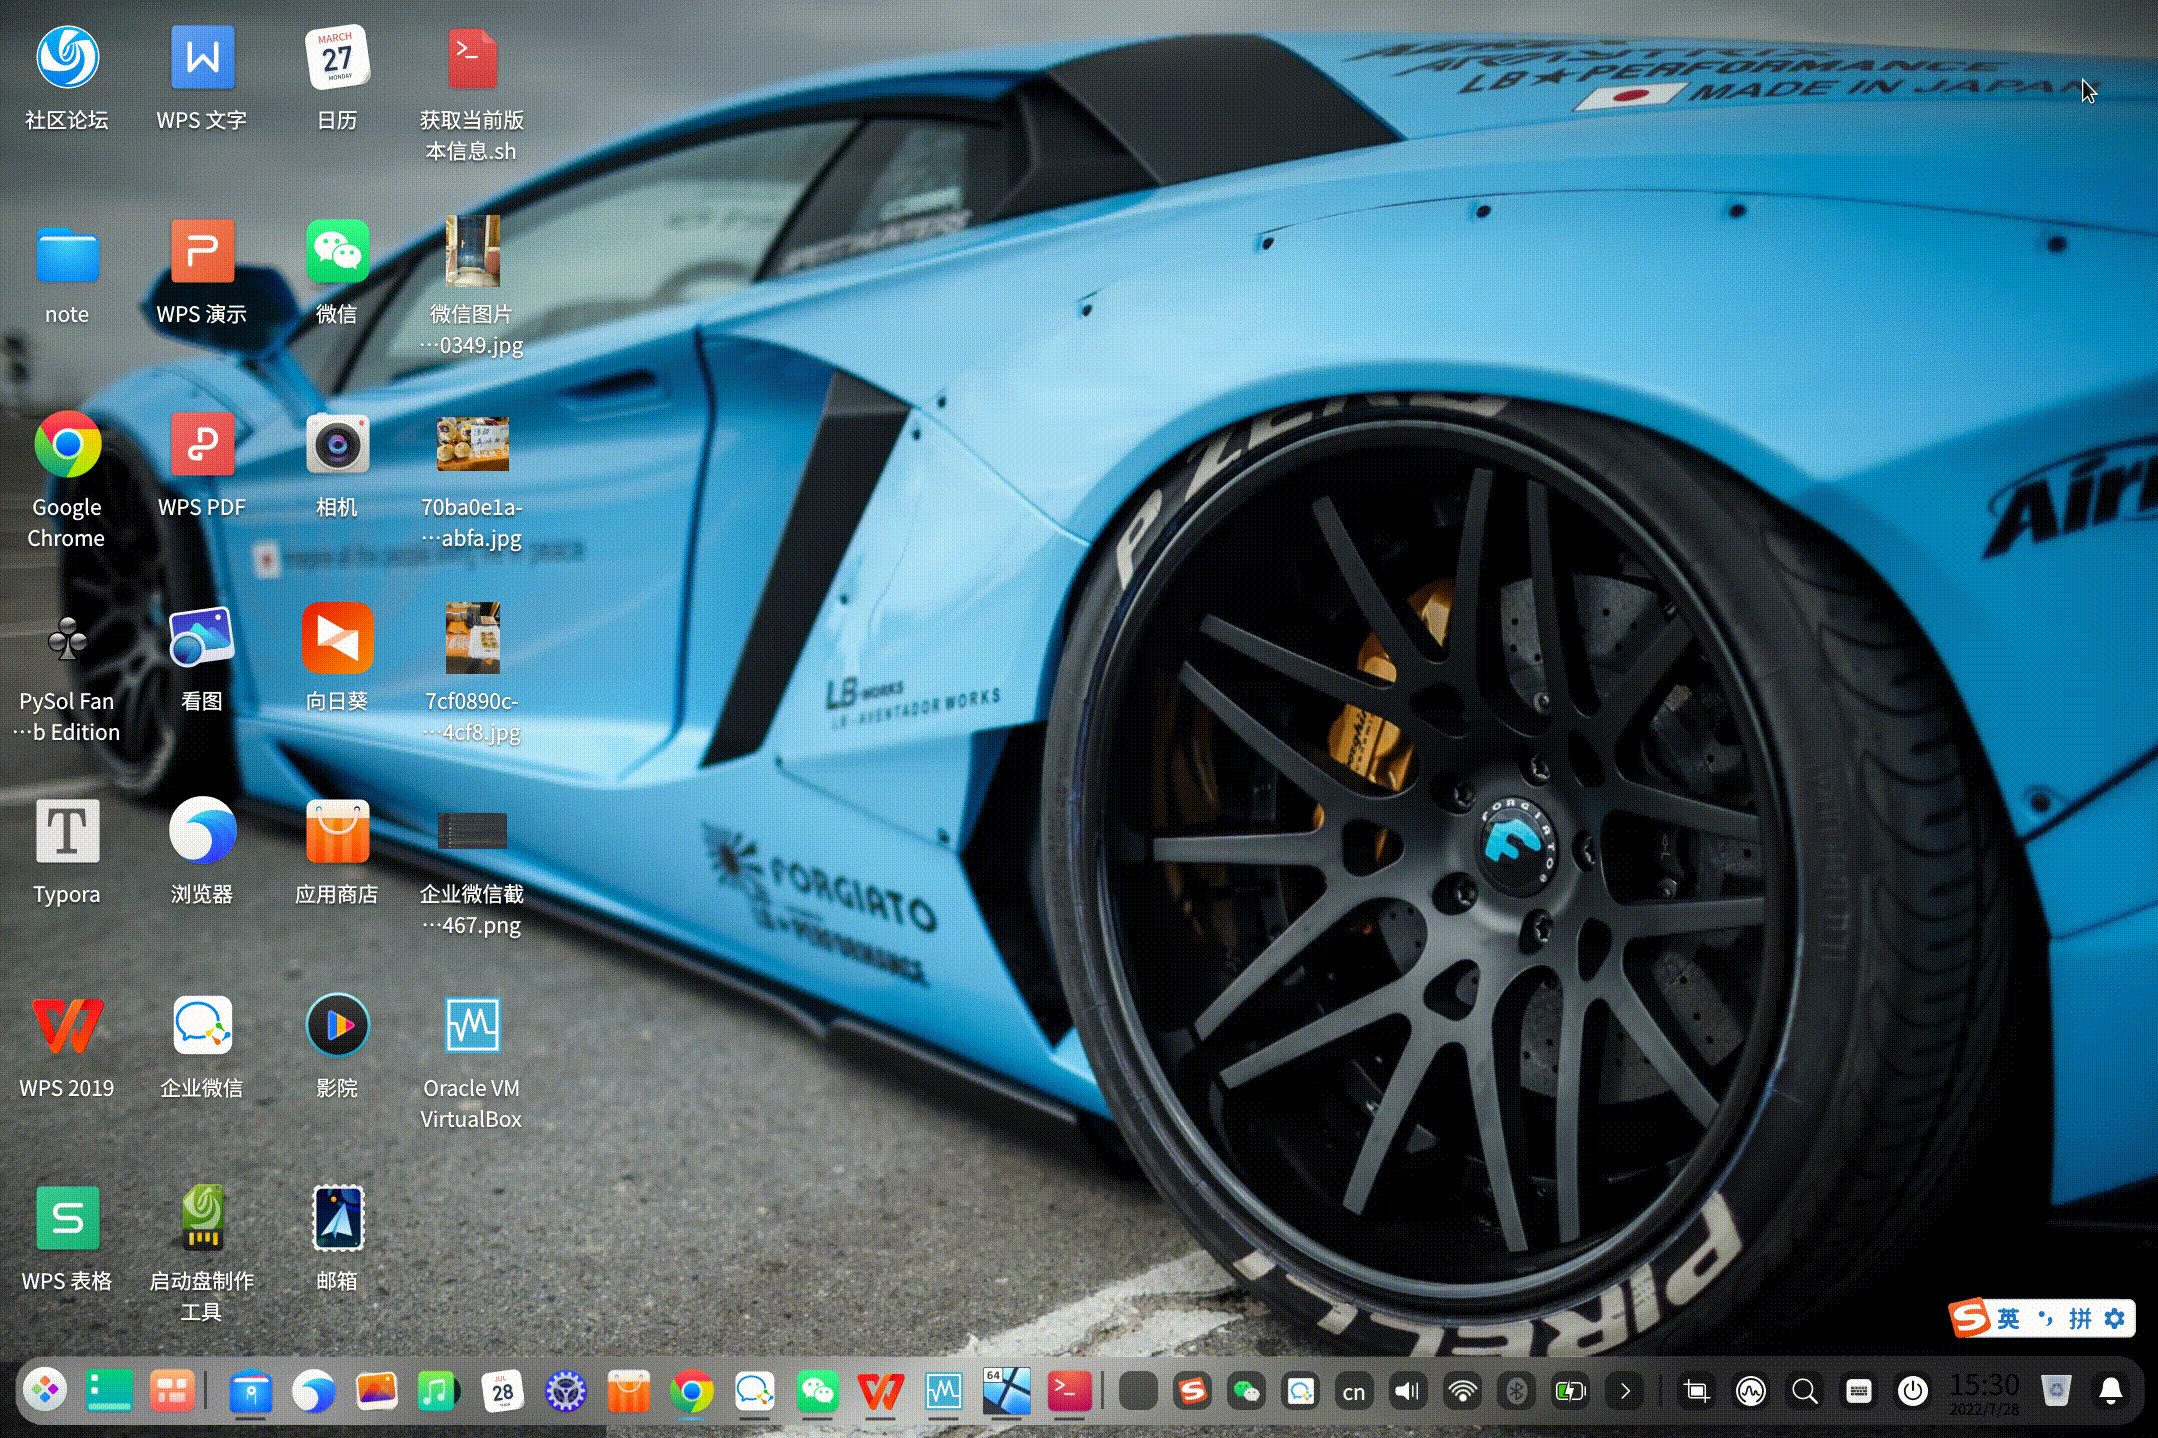Open the trash bin in the dock
The width and height of the screenshot is (2158, 1438).
pyautogui.click(x=2056, y=1390)
